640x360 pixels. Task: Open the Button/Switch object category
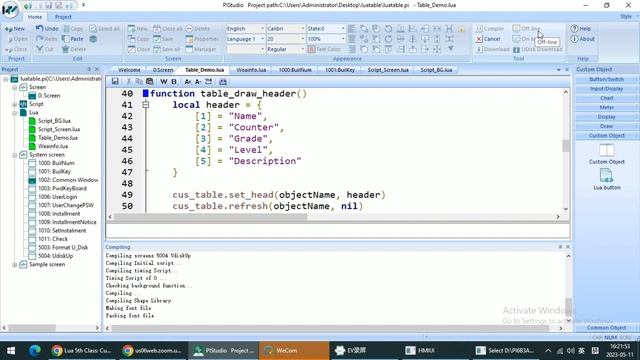(x=607, y=79)
